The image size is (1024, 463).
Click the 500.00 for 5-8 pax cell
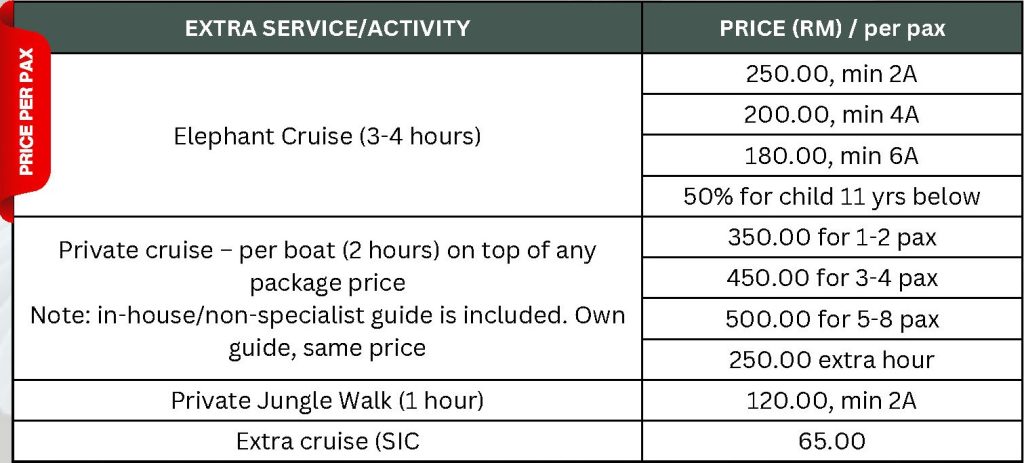point(832,318)
